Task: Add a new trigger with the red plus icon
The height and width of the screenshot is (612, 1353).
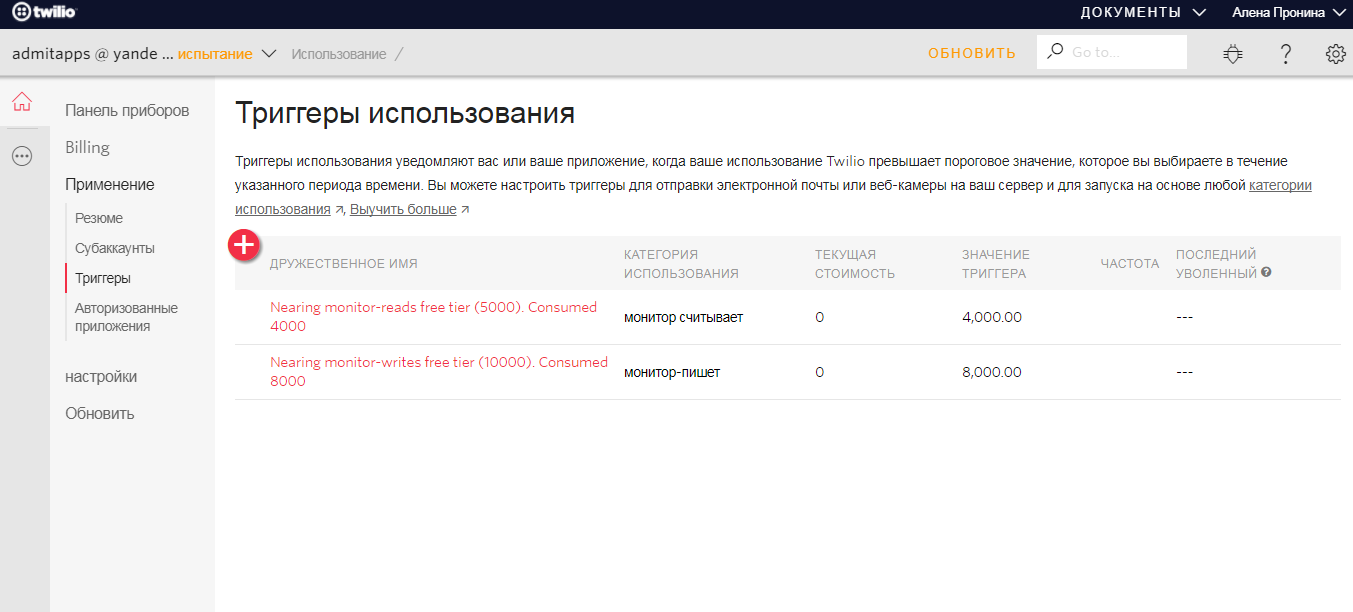Action: point(244,244)
